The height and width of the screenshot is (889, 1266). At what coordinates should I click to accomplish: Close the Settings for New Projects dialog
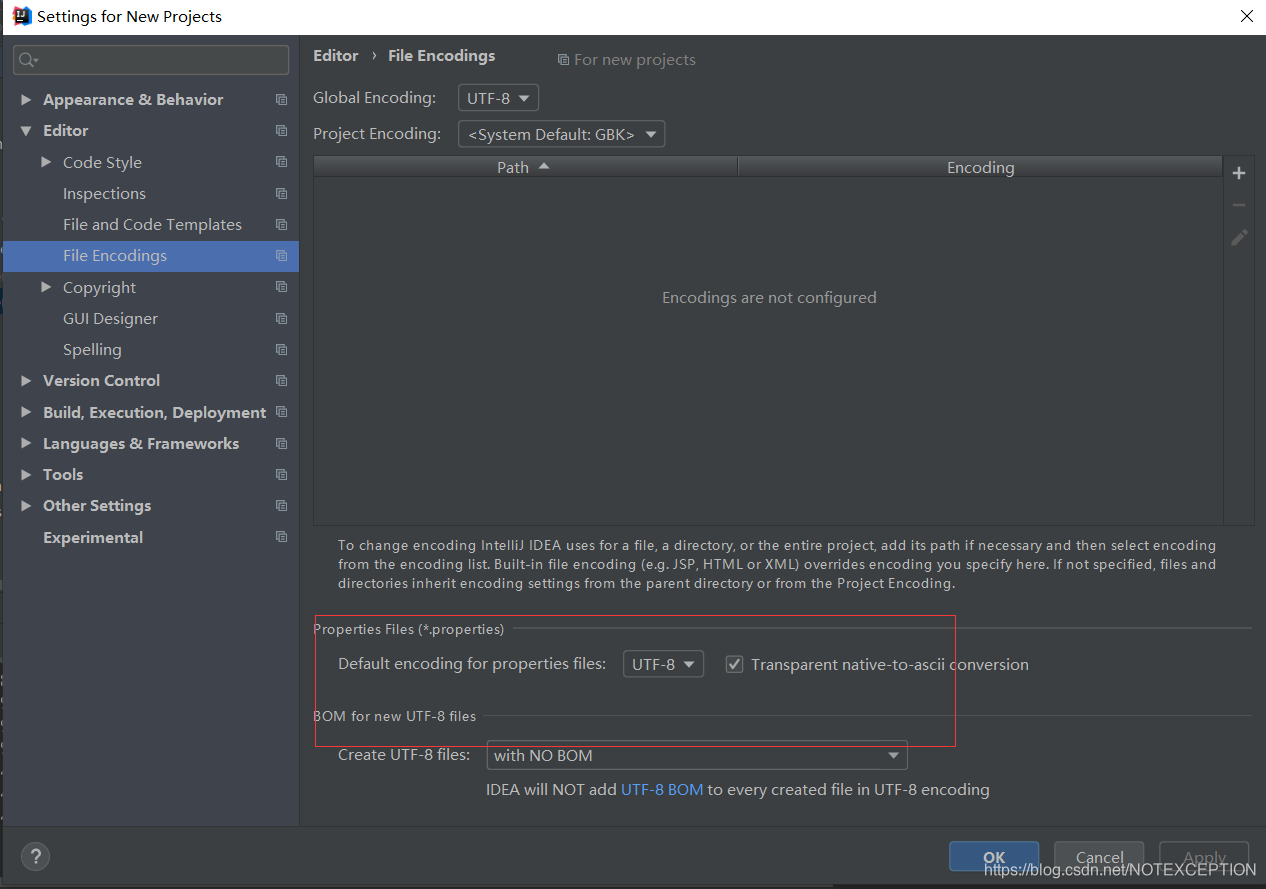(x=1246, y=16)
